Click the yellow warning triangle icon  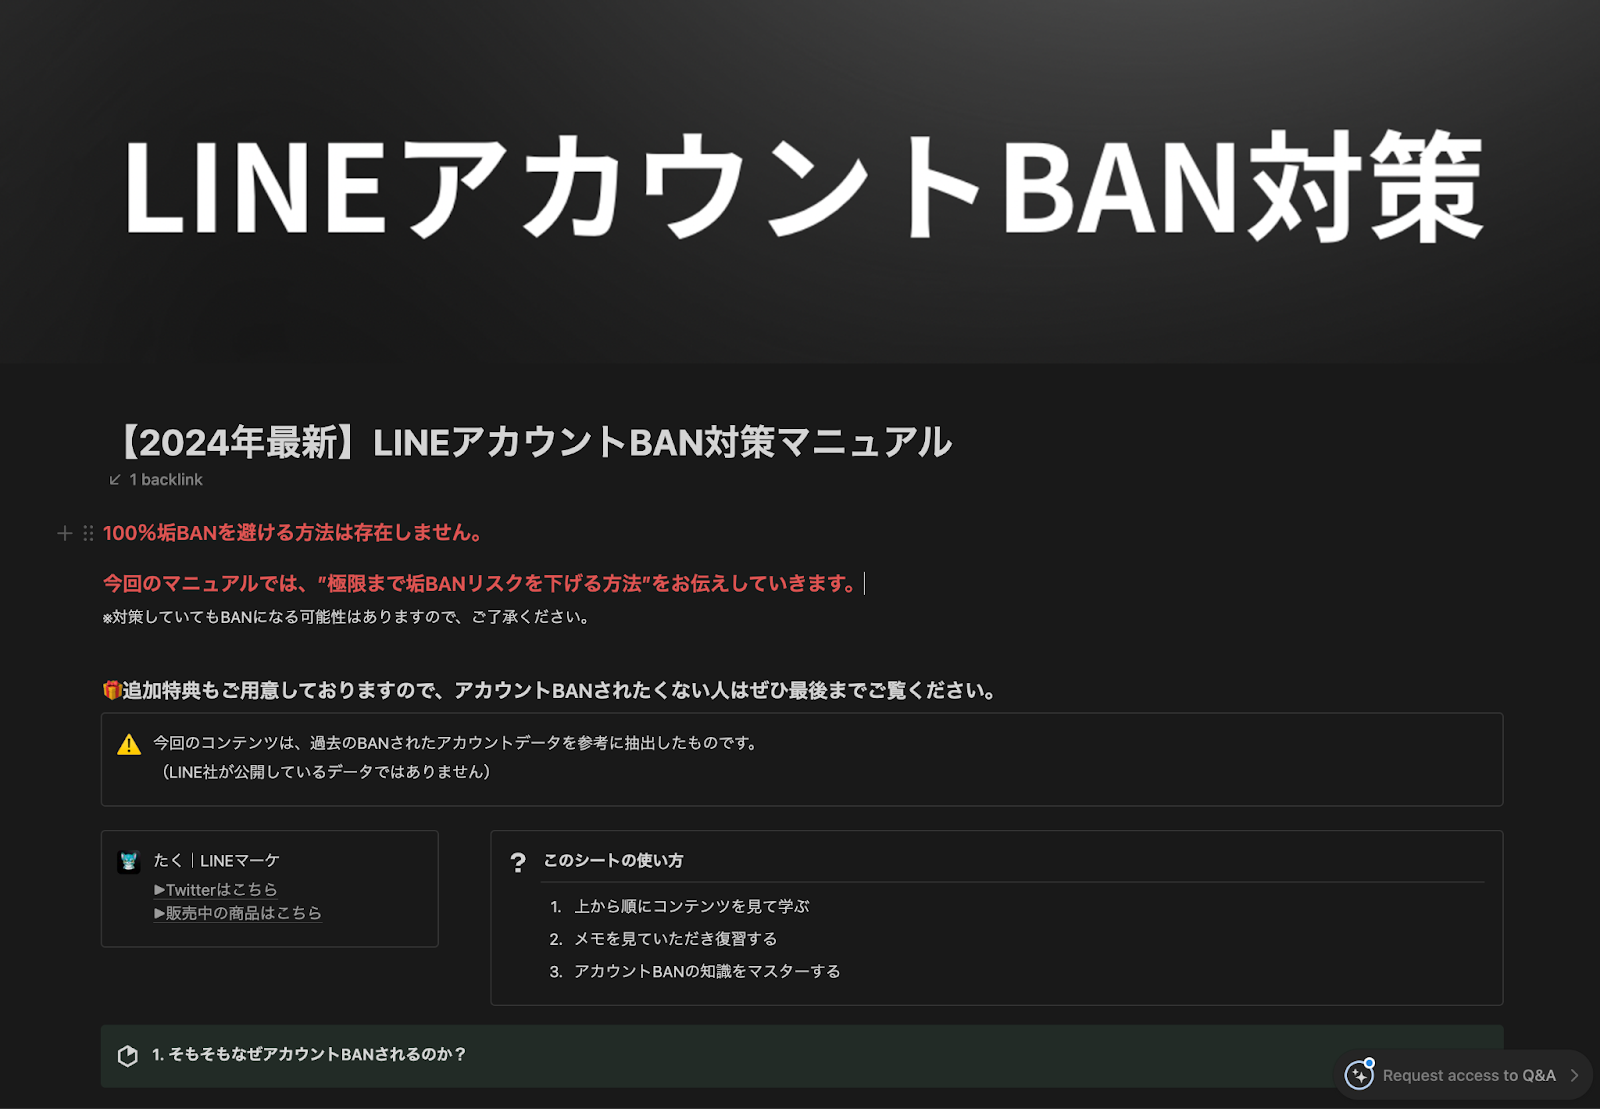pos(129,745)
